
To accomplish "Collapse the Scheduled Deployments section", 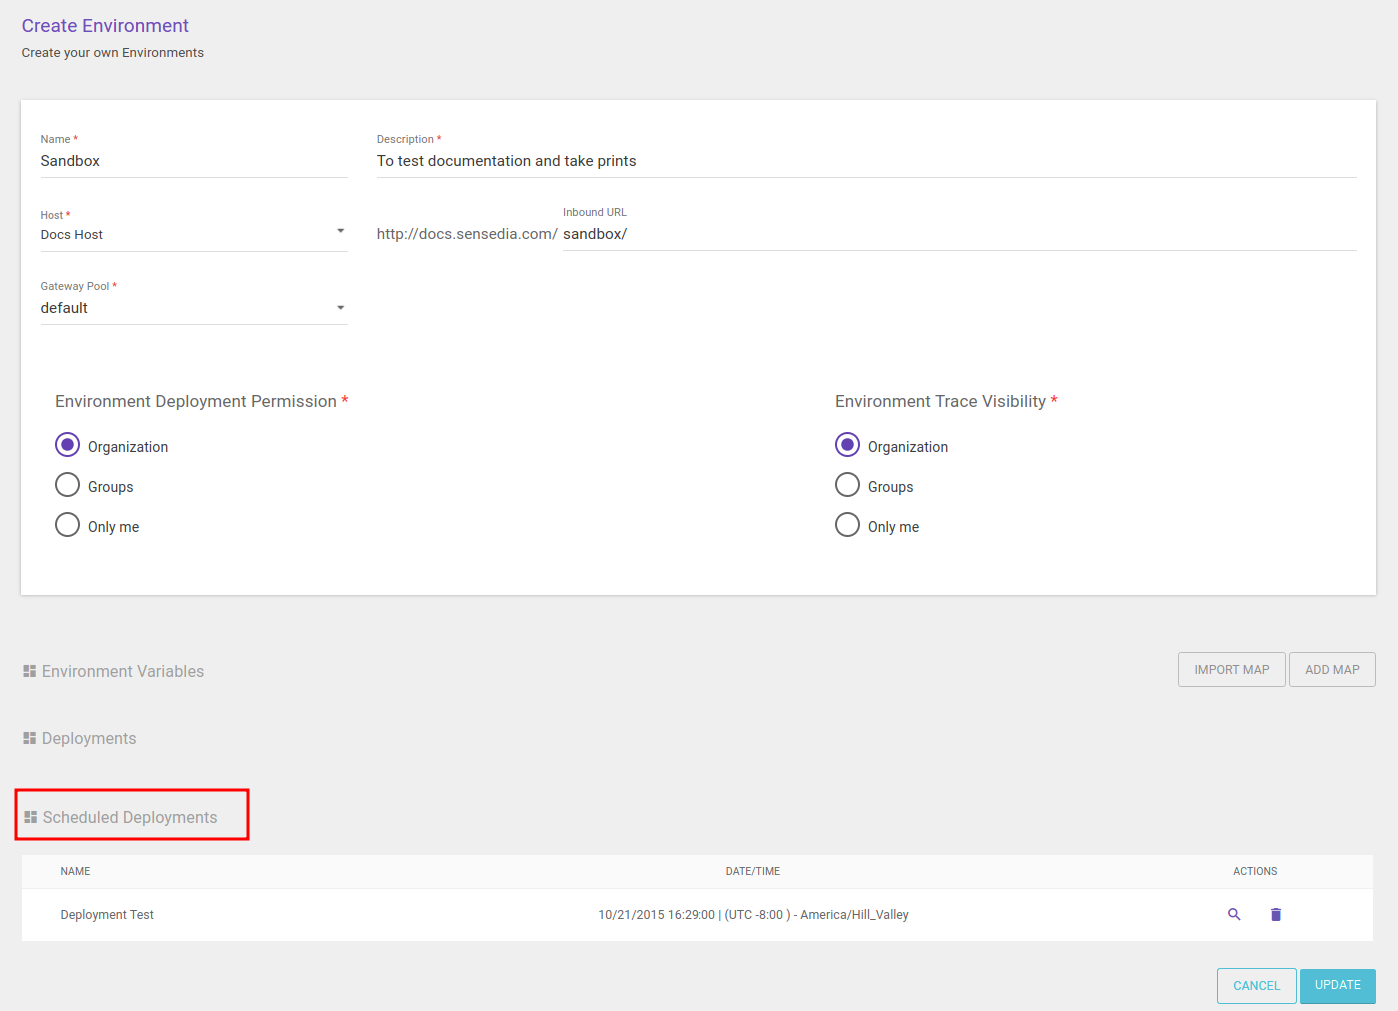I will click(x=130, y=817).
